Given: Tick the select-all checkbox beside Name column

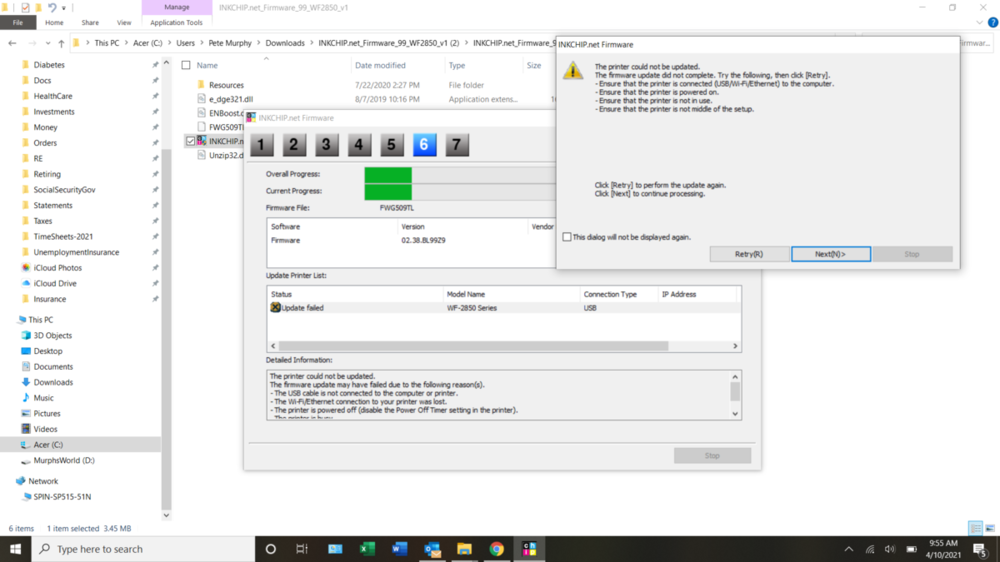Looking at the screenshot, I should 186,65.
